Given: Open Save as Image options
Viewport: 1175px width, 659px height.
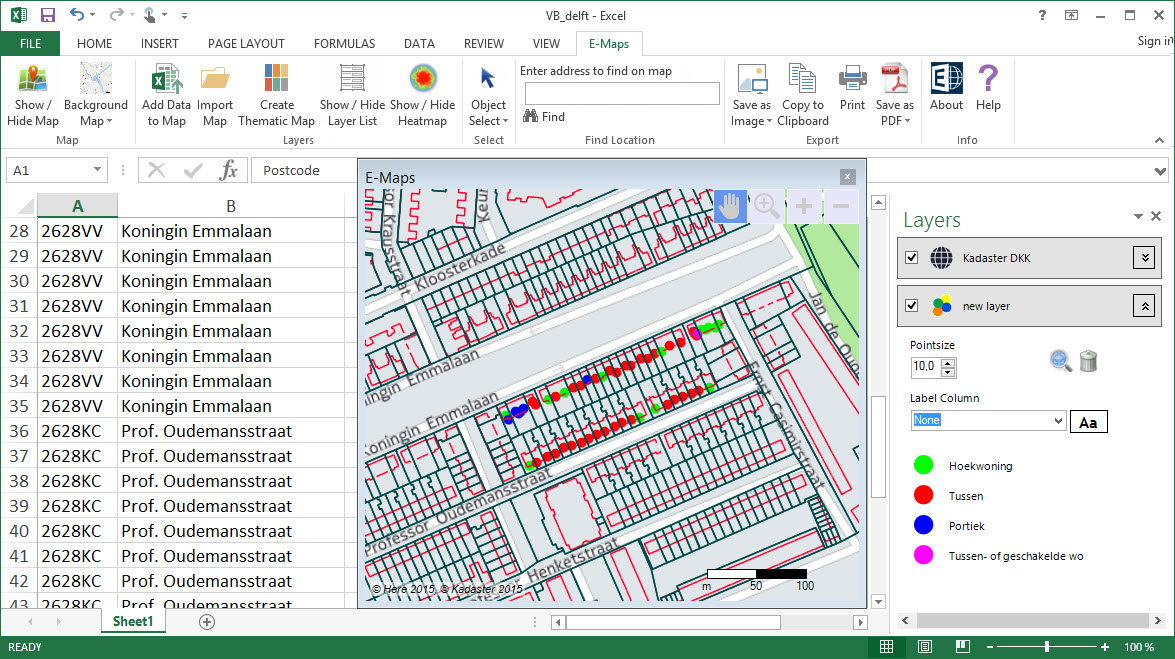Looking at the screenshot, I should (752, 95).
